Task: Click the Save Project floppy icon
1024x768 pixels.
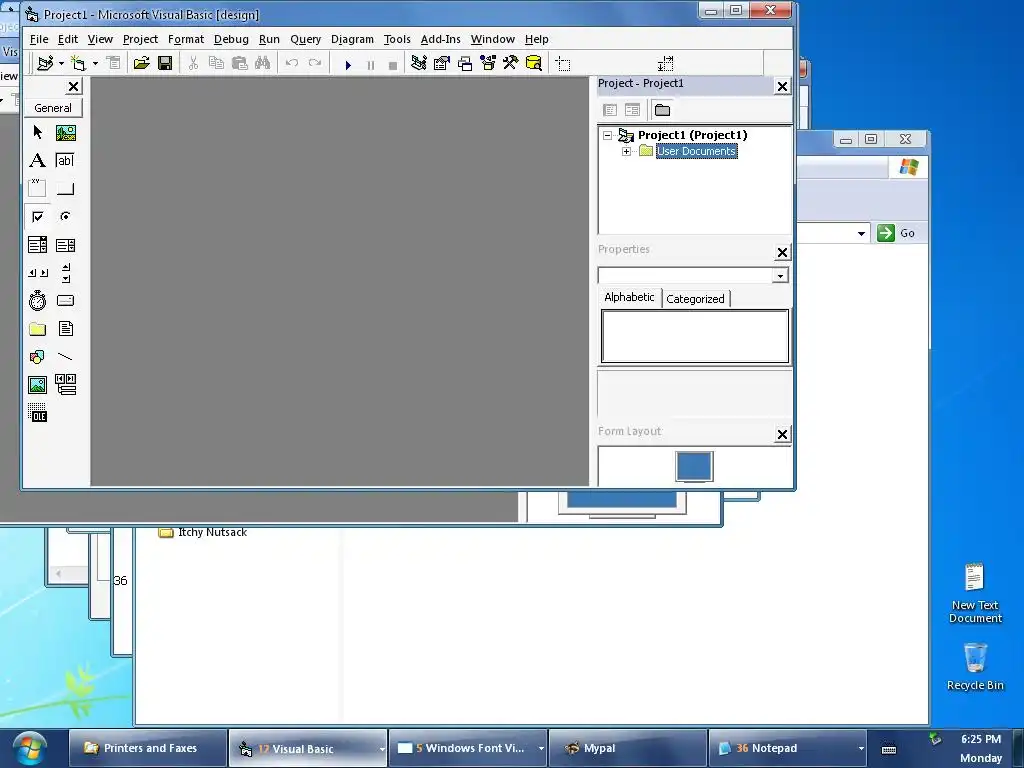Action: click(165, 63)
